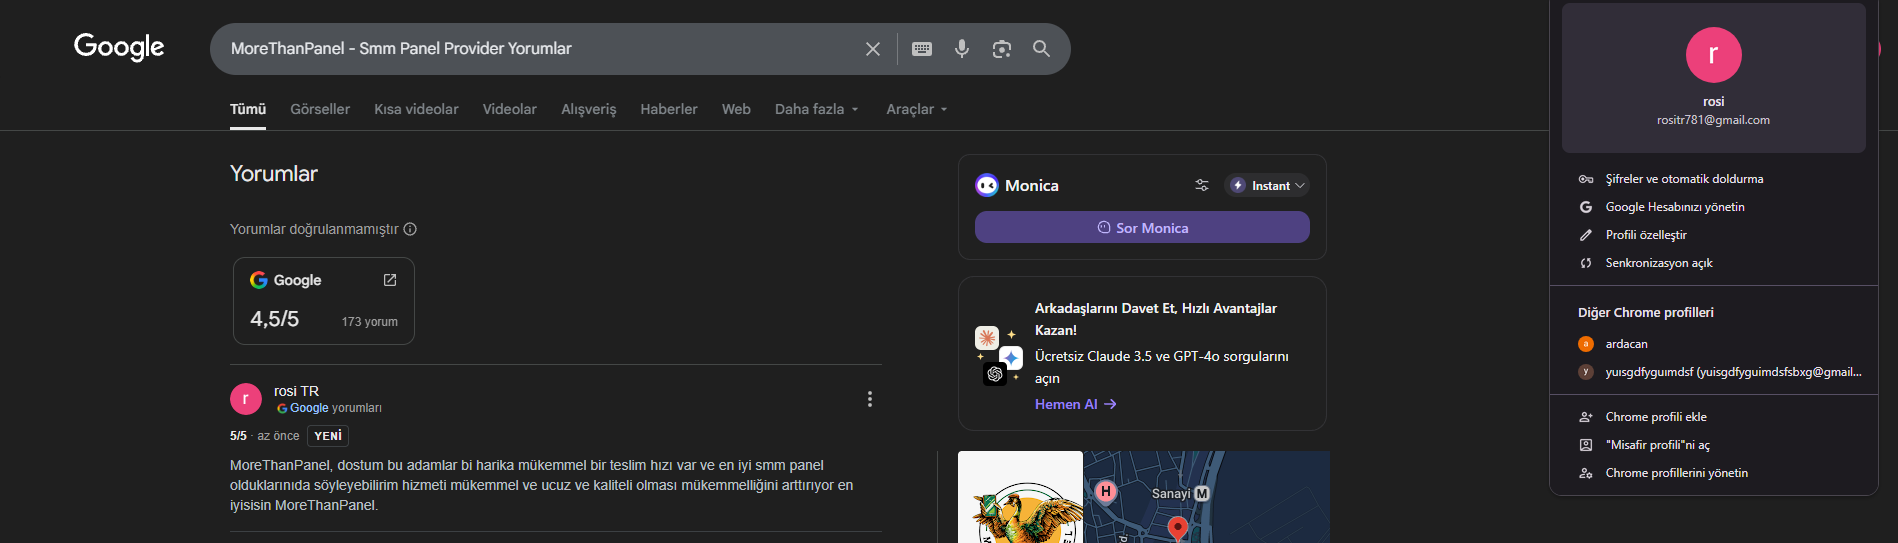1898x543 pixels.
Task: Open Google Lens image search
Action: pyautogui.click(x=1002, y=49)
